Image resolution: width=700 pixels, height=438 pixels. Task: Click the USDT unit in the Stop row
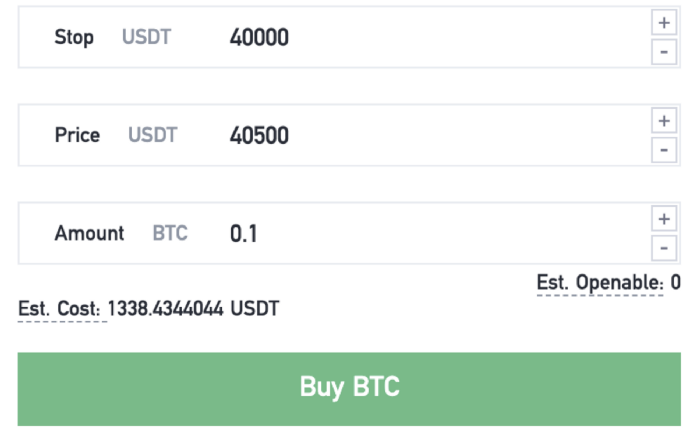146,37
